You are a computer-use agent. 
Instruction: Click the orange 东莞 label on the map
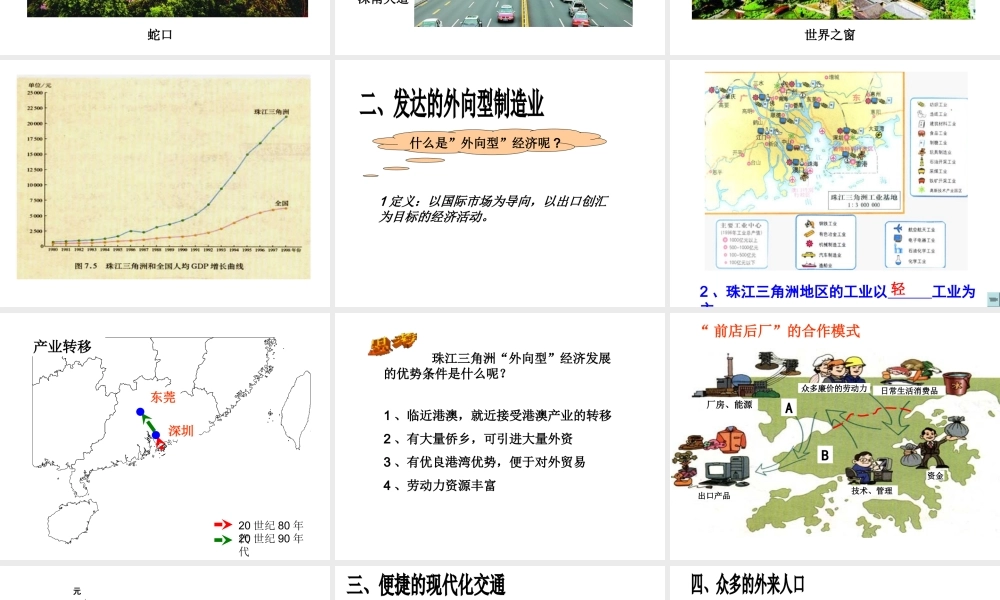pyautogui.click(x=163, y=397)
